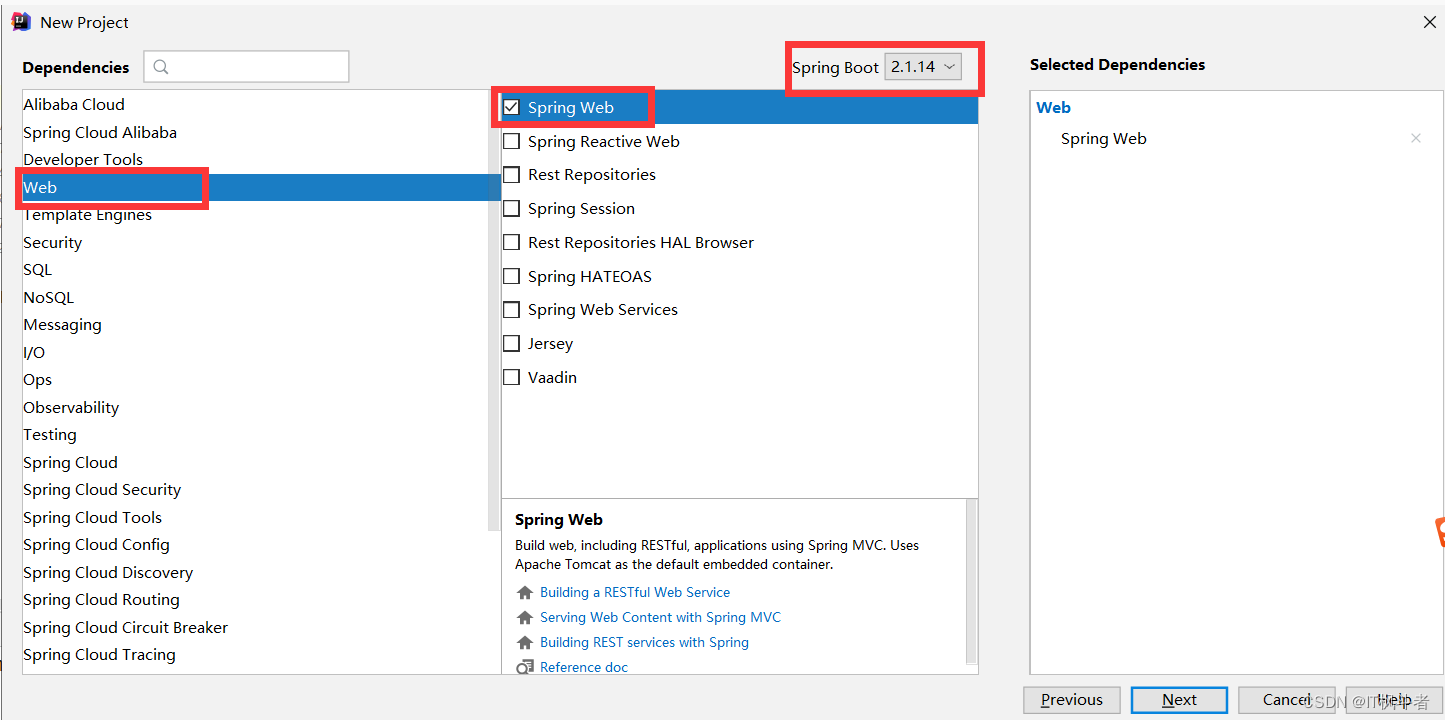Enable the Spring Reactive Web checkbox
This screenshot has width=1445, height=720.
tap(511, 141)
